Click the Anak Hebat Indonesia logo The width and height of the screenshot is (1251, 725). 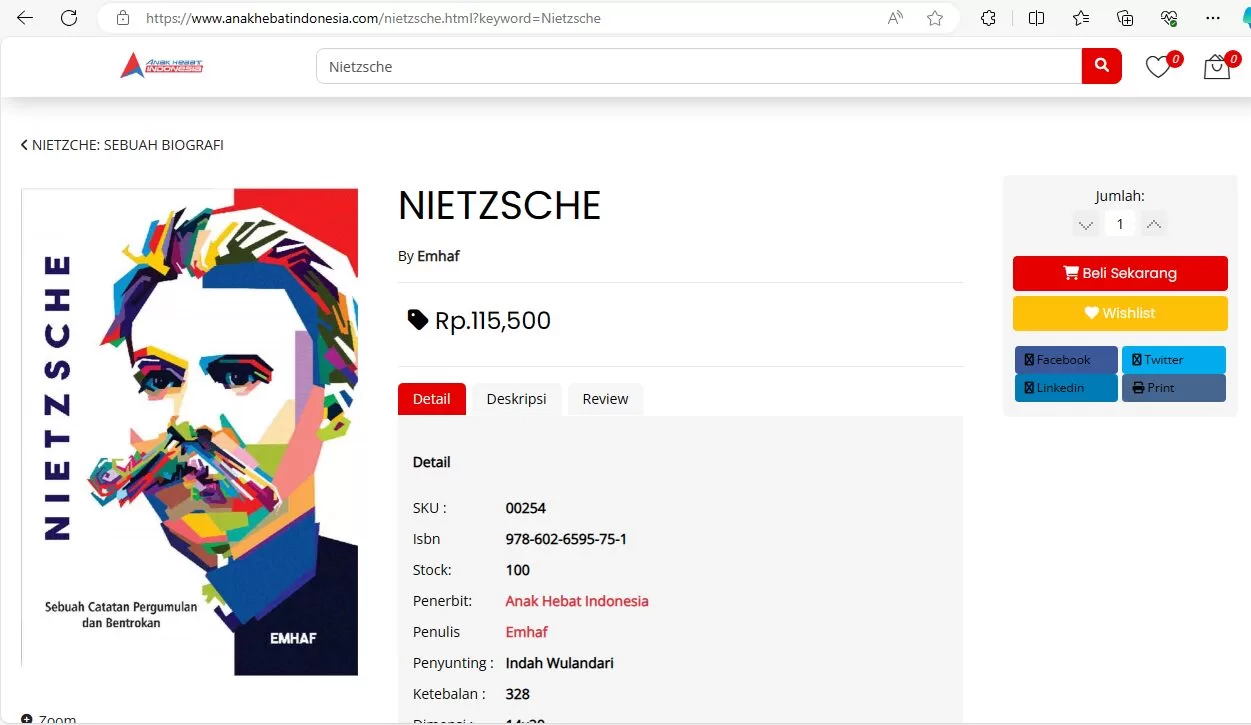pyautogui.click(x=162, y=66)
